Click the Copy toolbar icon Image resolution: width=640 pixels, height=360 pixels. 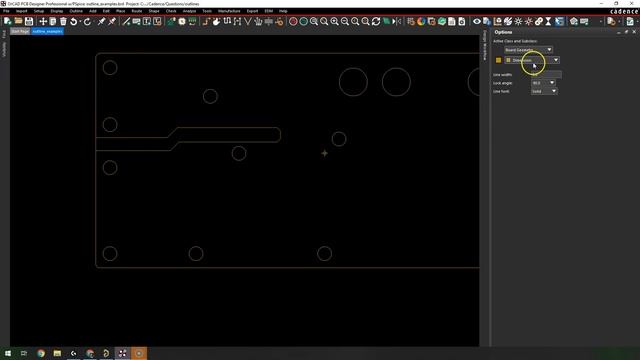coord(53,21)
